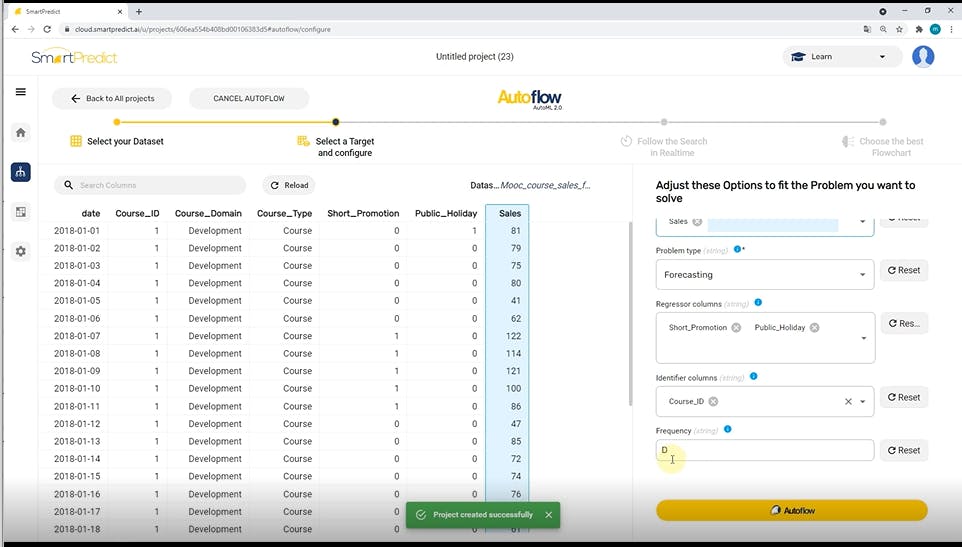Show info for Regressor columns

pyautogui.click(x=758, y=302)
